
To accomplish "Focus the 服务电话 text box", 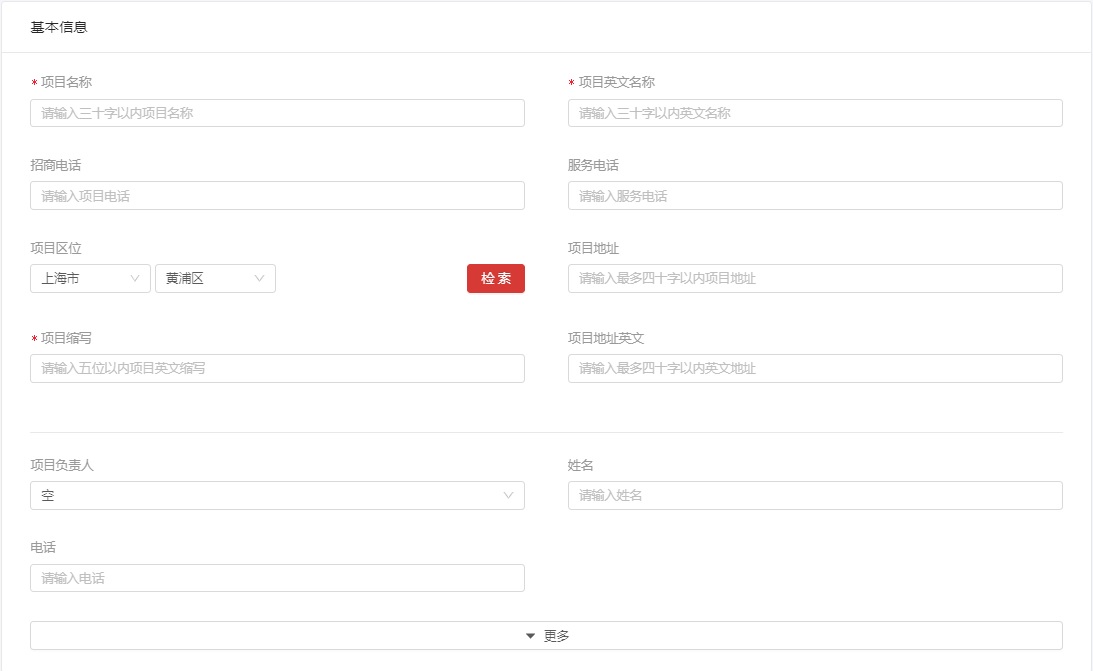I will (814, 196).
